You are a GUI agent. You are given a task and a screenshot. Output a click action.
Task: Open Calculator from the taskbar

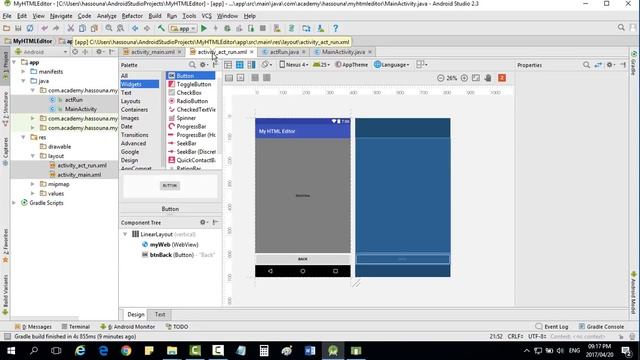click(x=264, y=351)
